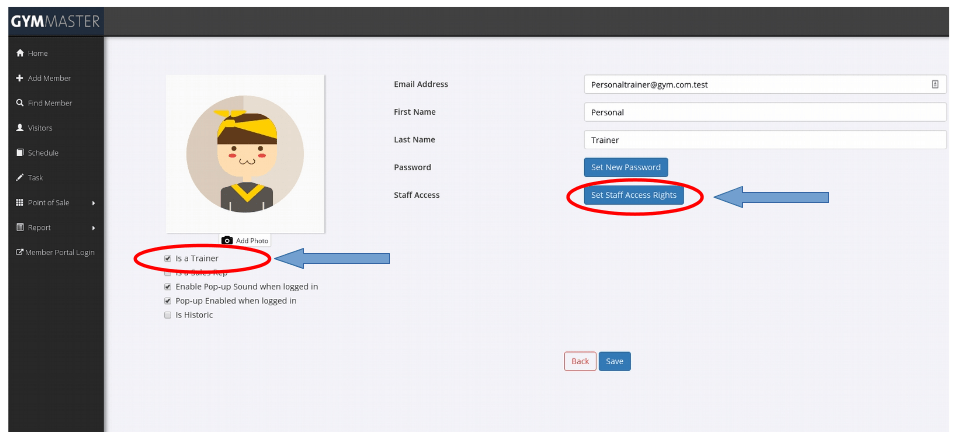
Task: Check the Is Historic checkbox
Action: pos(167,315)
